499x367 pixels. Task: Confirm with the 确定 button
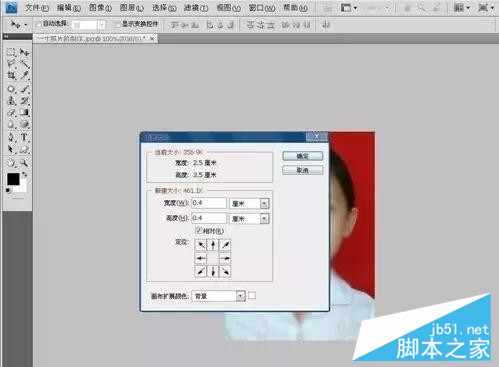tap(302, 156)
